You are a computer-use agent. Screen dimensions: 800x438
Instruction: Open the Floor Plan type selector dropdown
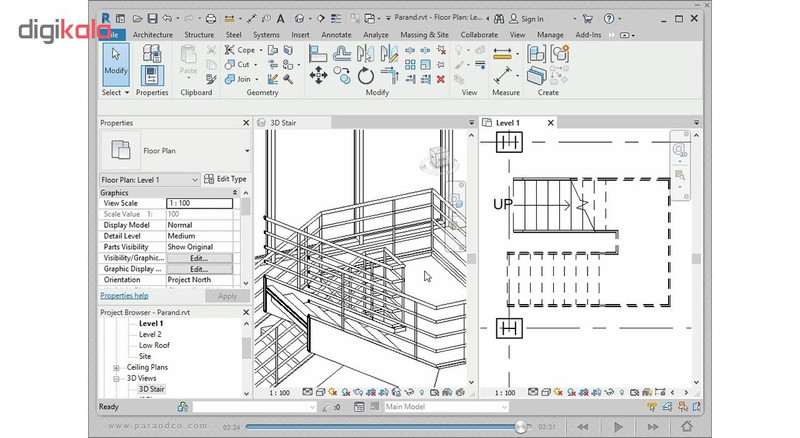tap(247, 151)
